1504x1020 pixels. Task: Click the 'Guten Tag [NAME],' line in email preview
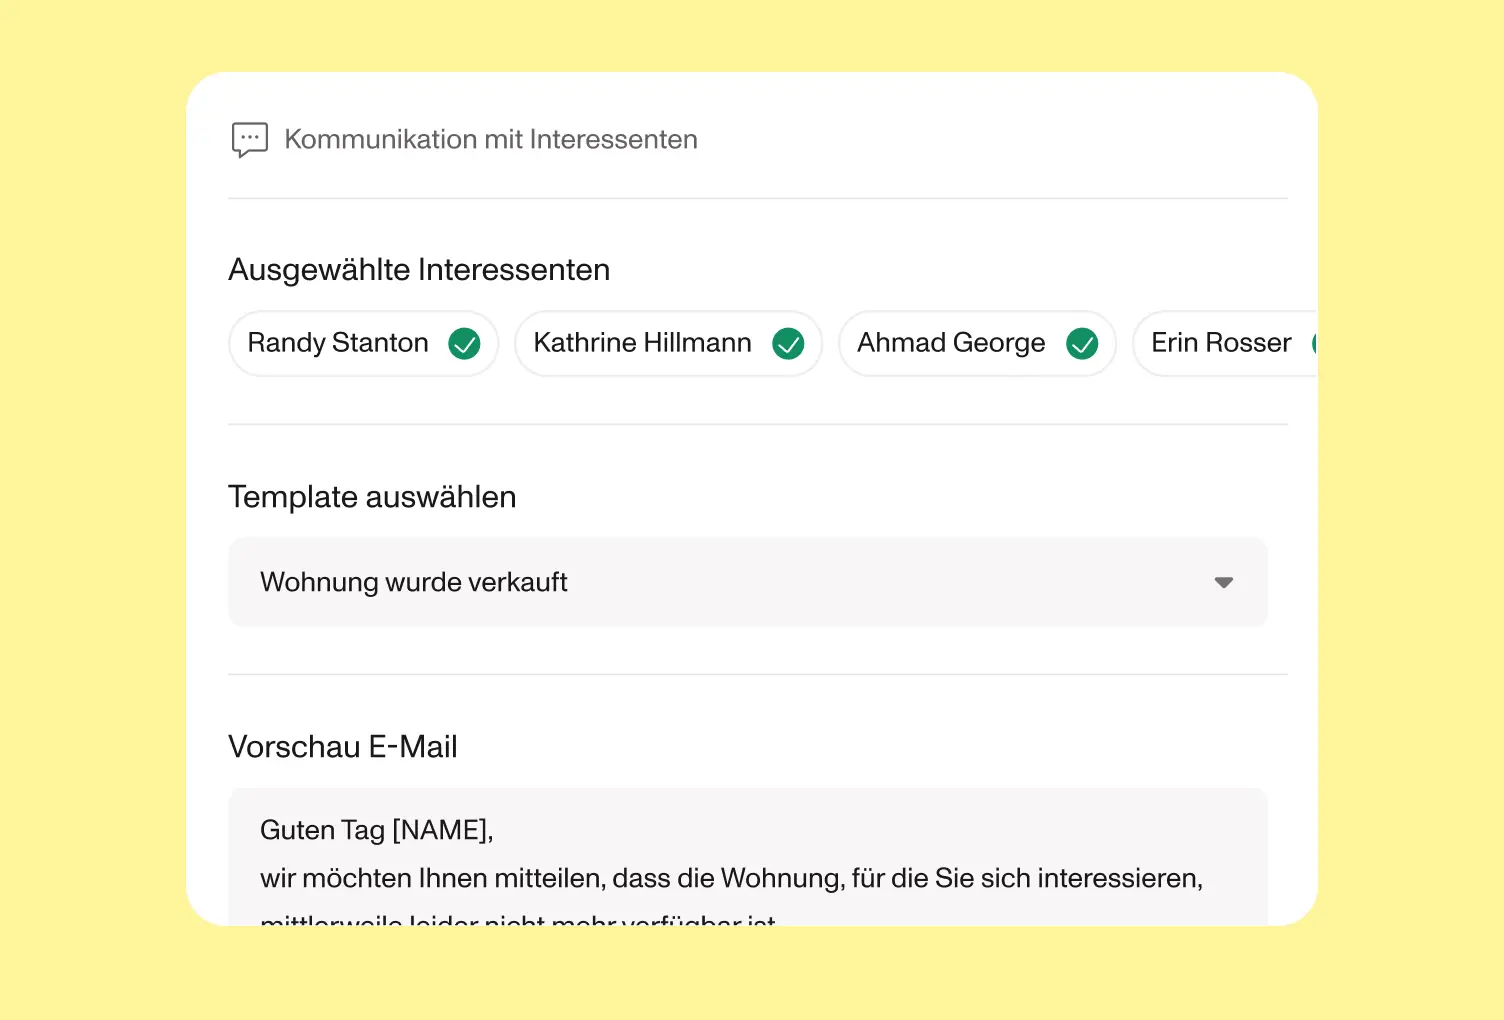pos(376,830)
